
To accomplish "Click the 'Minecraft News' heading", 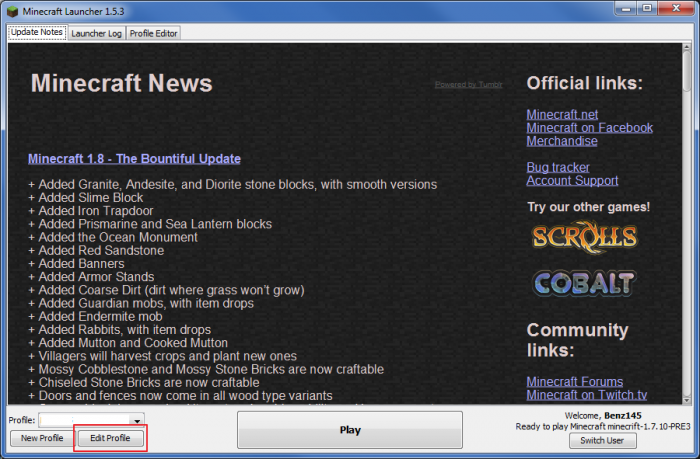I will tap(121, 83).
